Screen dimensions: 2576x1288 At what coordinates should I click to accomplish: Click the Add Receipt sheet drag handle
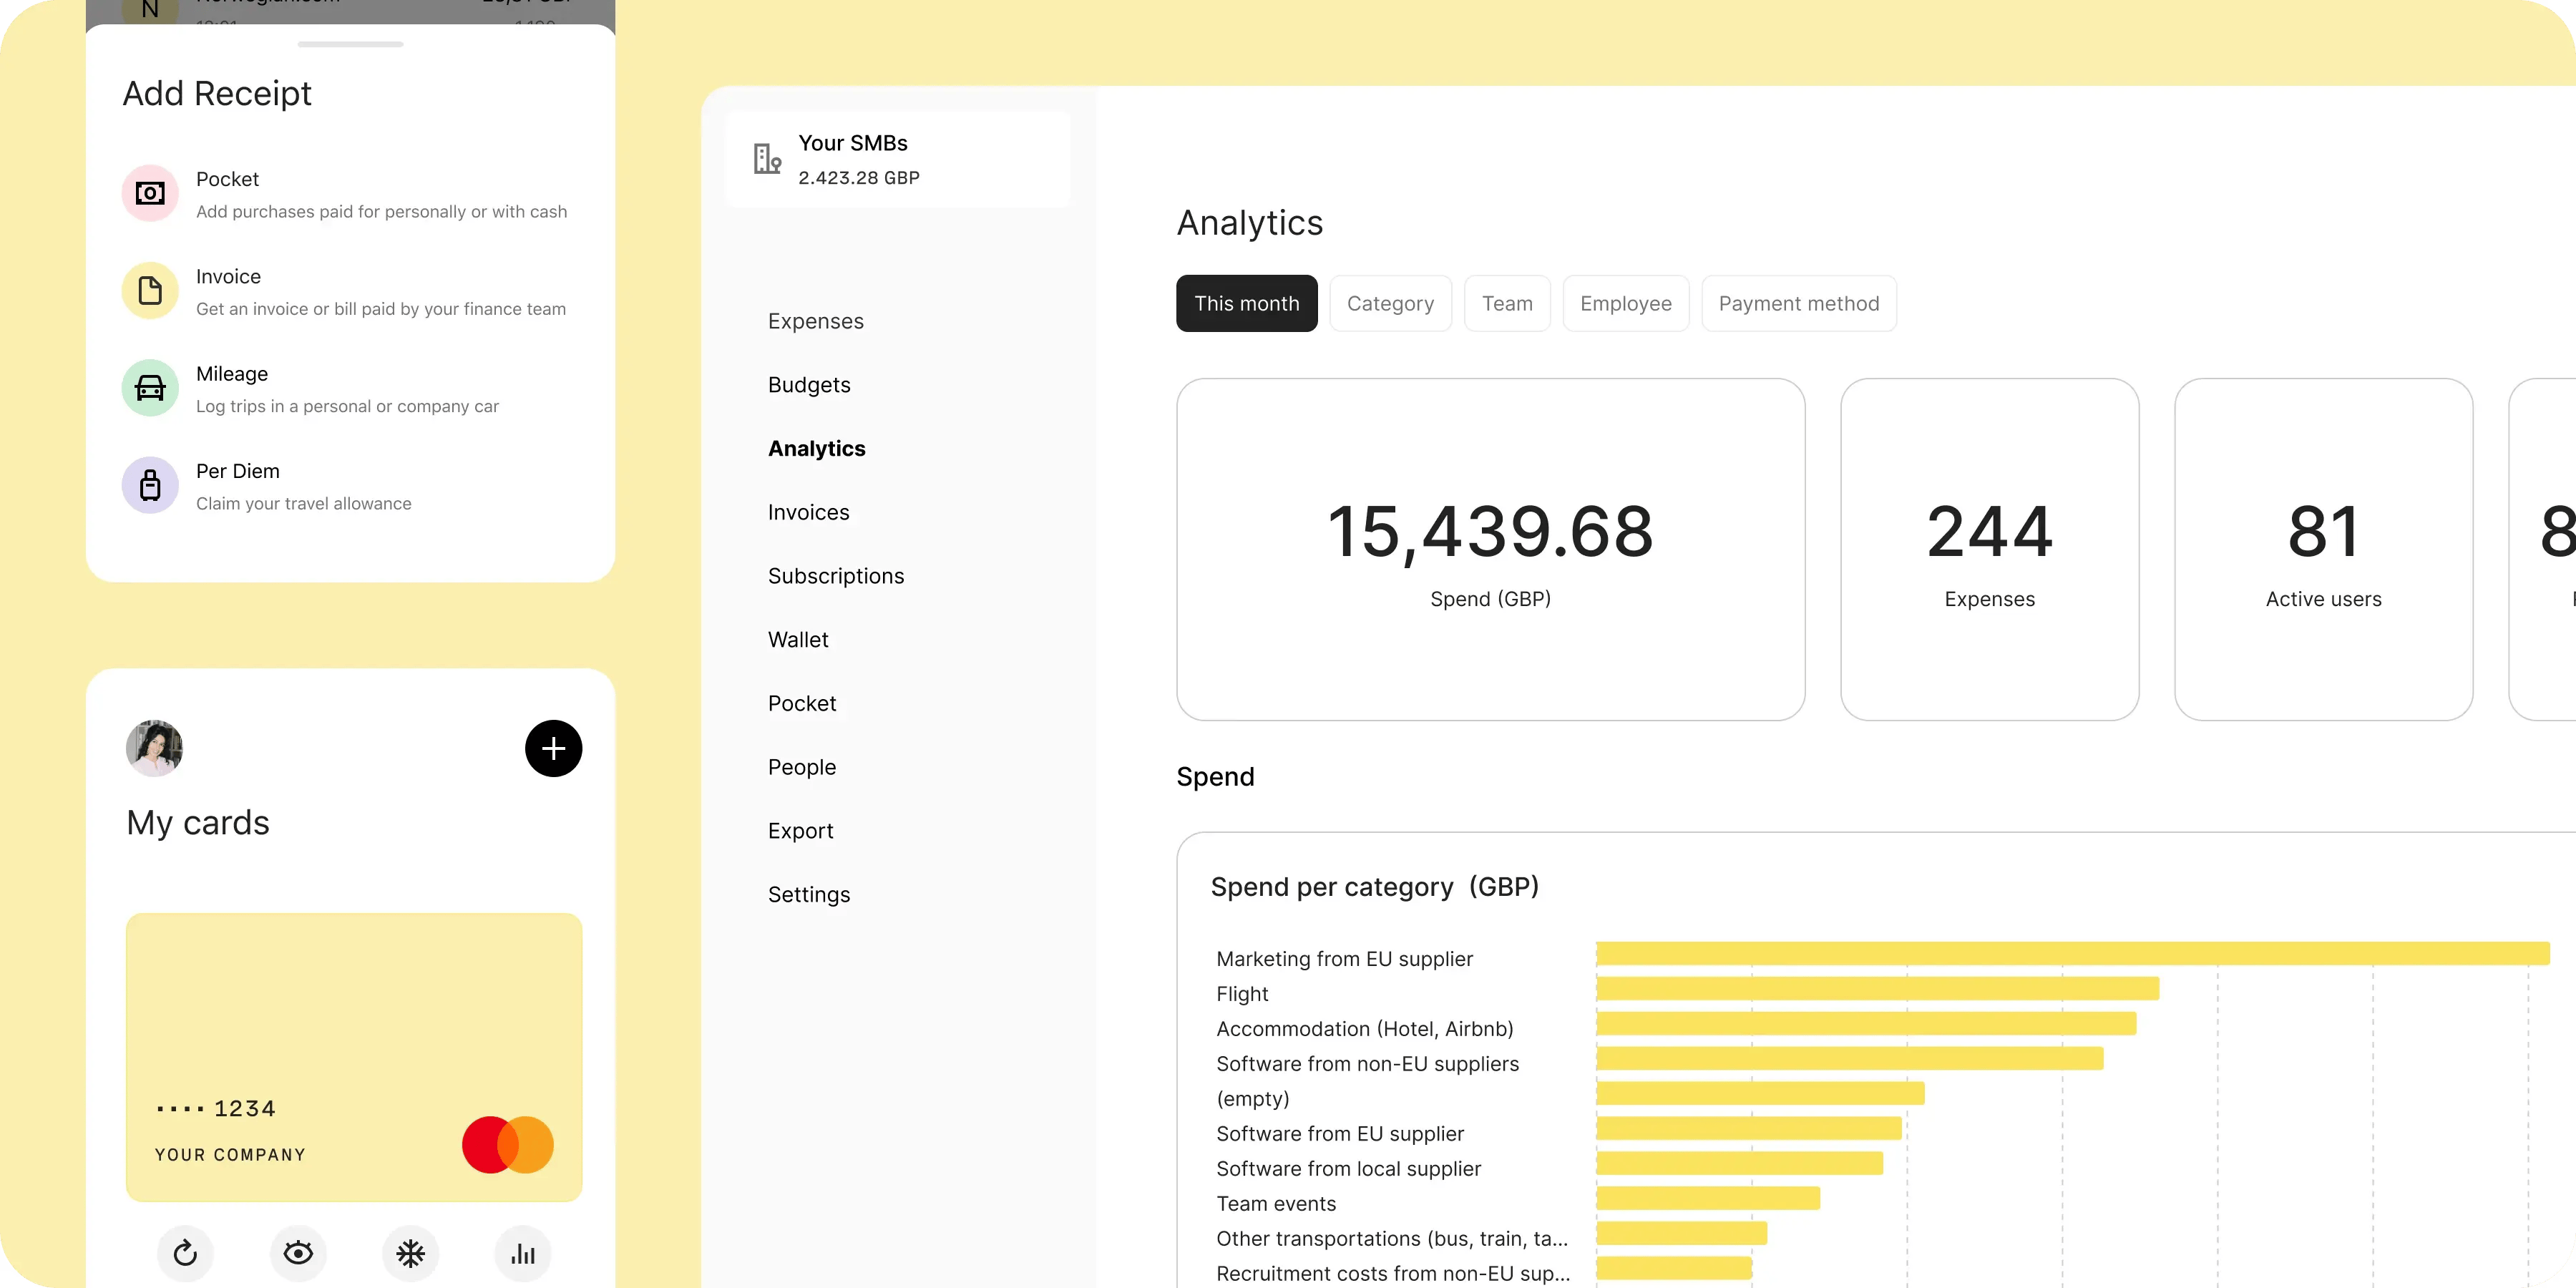coord(350,44)
